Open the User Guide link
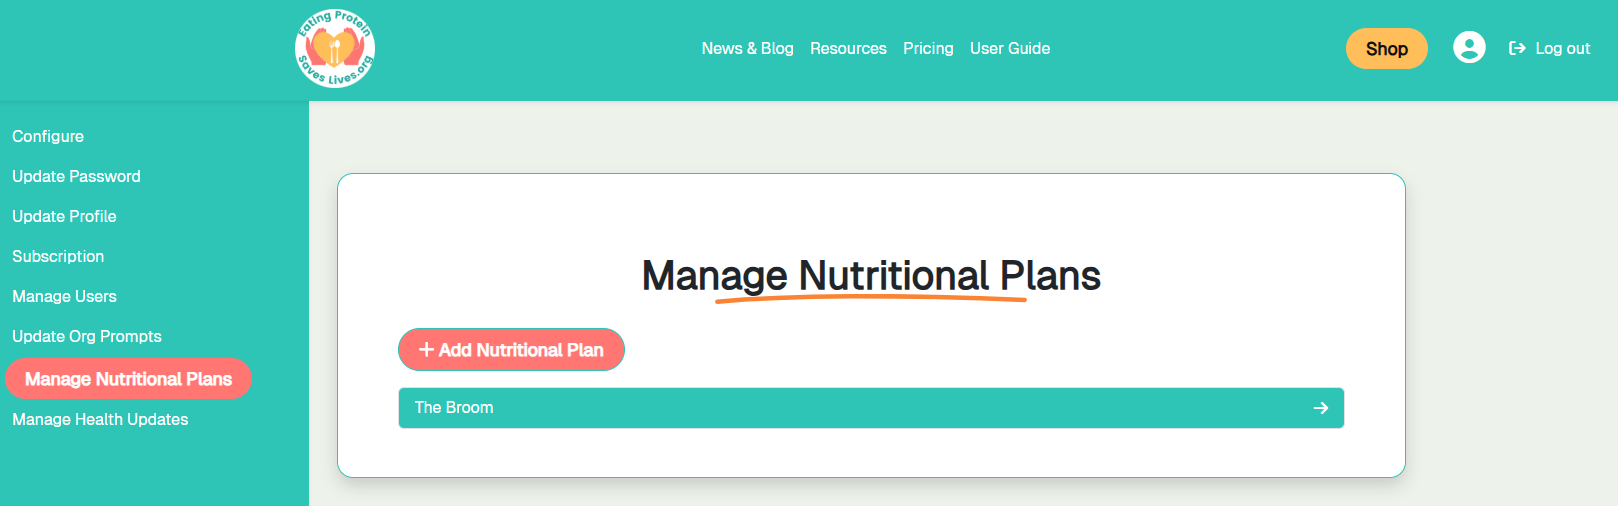Viewport: 1618px width, 506px height. point(1010,48)
